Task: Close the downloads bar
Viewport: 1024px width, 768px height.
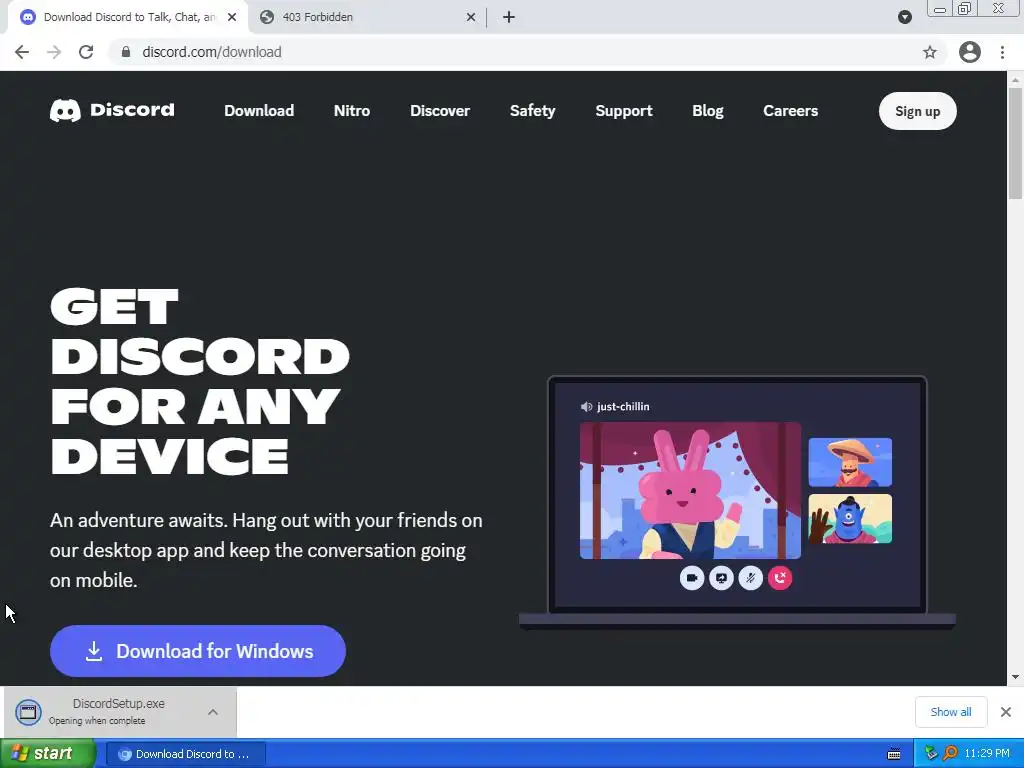Action: tap(1006, 712)
